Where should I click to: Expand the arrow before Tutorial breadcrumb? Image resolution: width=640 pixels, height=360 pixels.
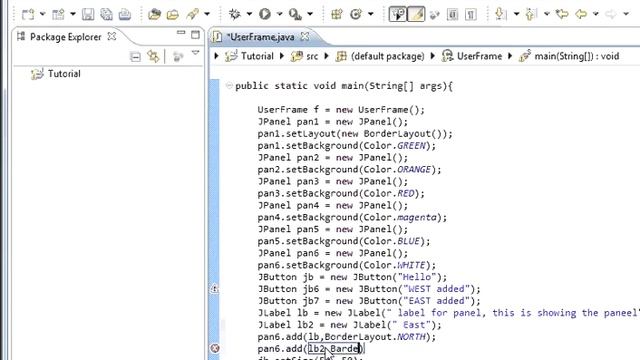216,56
